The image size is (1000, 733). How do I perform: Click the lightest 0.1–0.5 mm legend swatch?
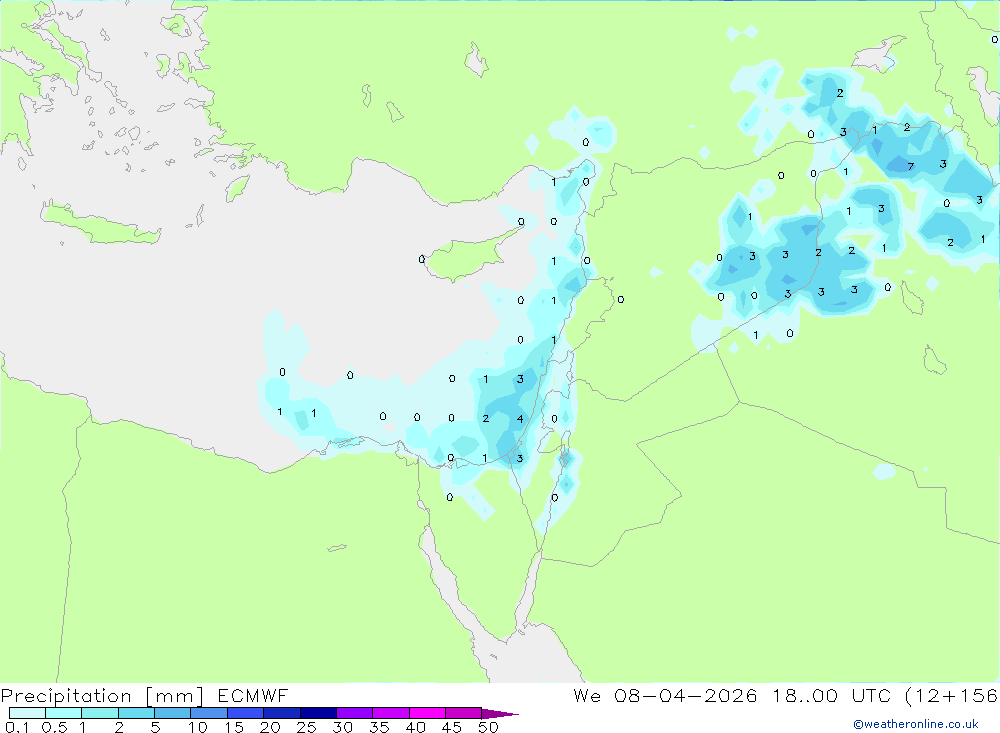27,713
